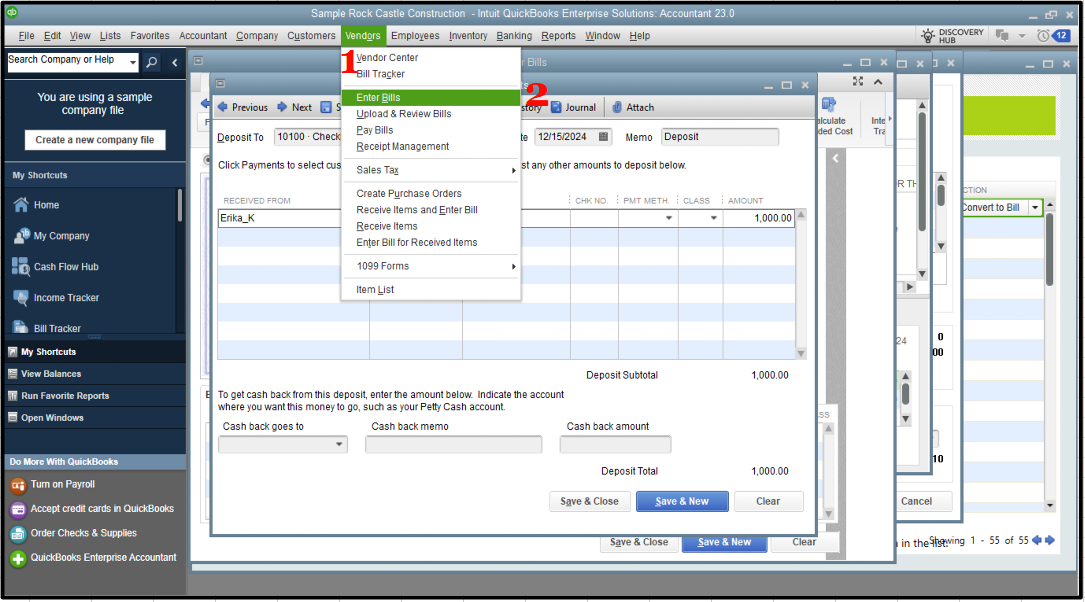Click Save & Close in the deposit window
Viewport: 1085px width, 602px height.
pos(590,502)
